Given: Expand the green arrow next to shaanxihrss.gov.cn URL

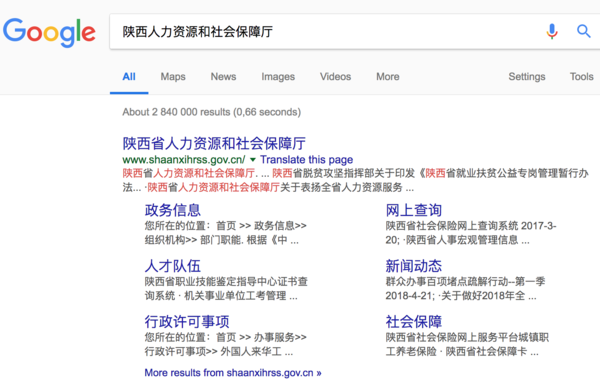Looking at the screenshot, I should pyautogui.click(x=253, y=160).
